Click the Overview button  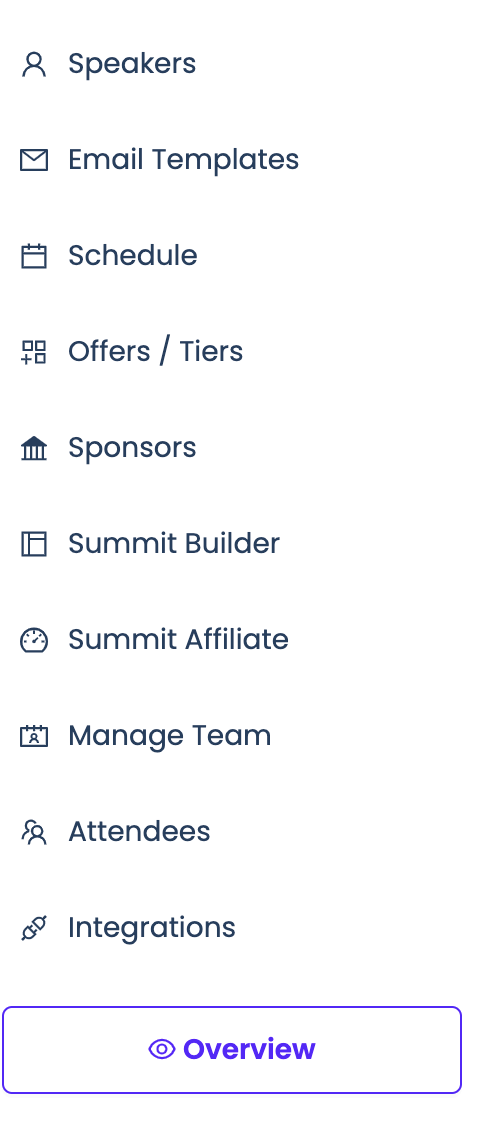[x=232, y=1049]
